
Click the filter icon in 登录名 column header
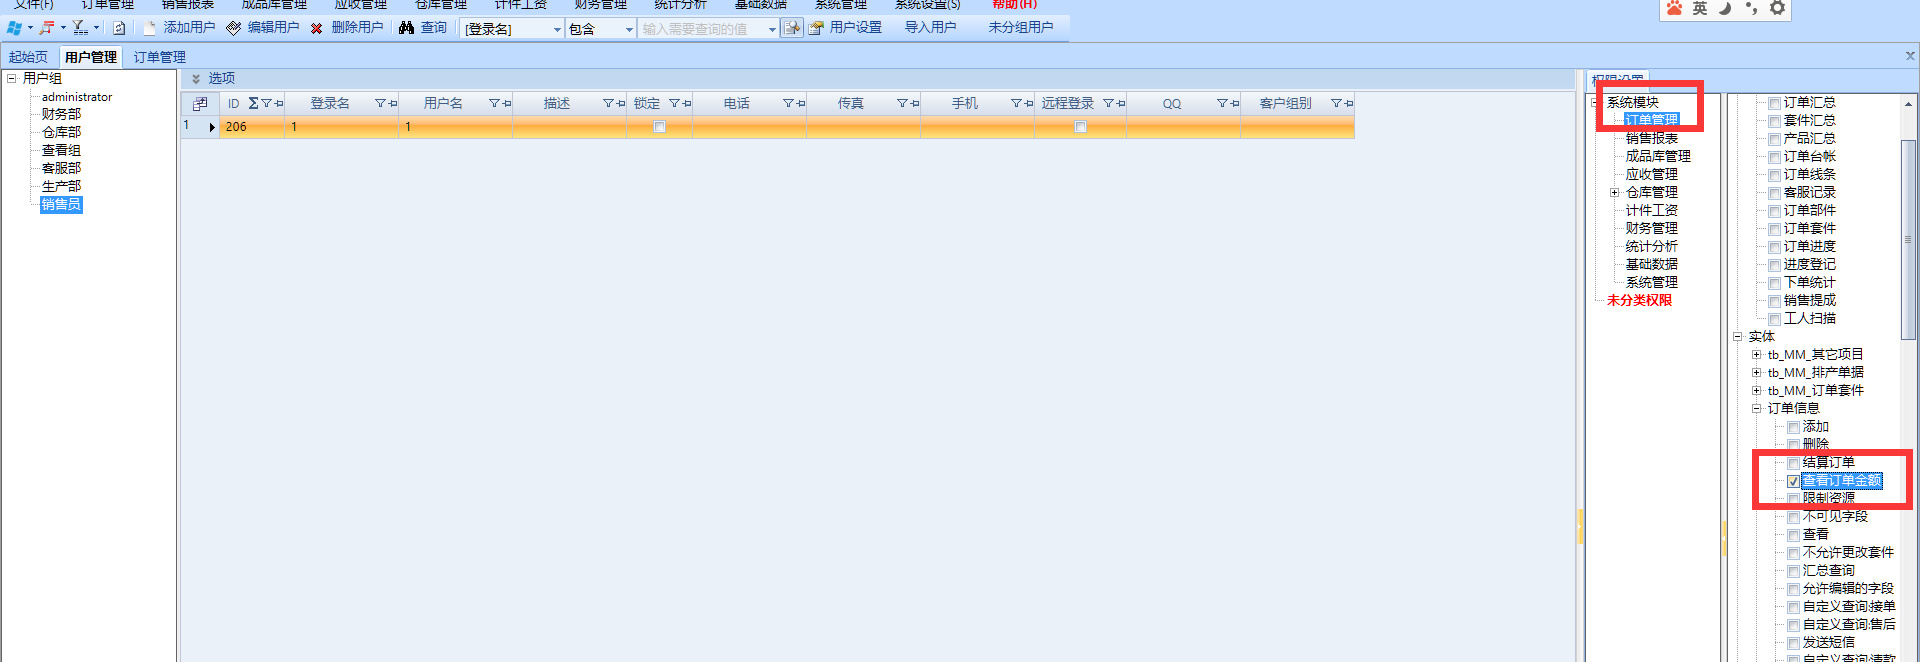380,104
